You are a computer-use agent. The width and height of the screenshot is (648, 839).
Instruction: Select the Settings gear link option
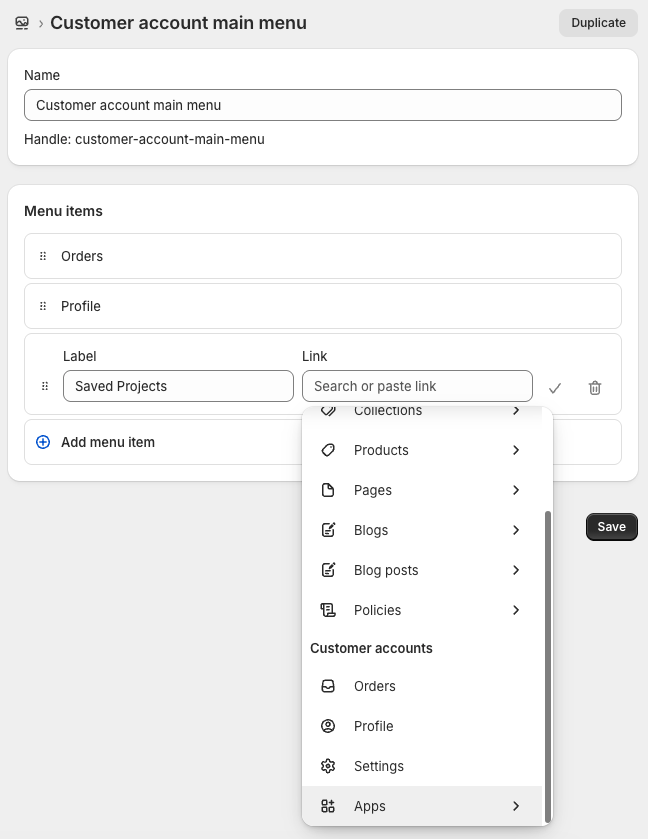coord(379,766)
